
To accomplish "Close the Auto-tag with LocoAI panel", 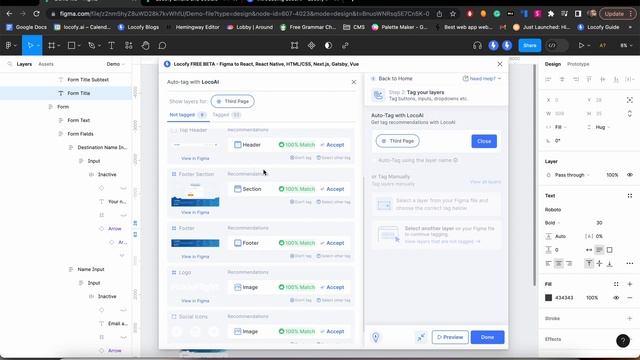I will point(354,82).
